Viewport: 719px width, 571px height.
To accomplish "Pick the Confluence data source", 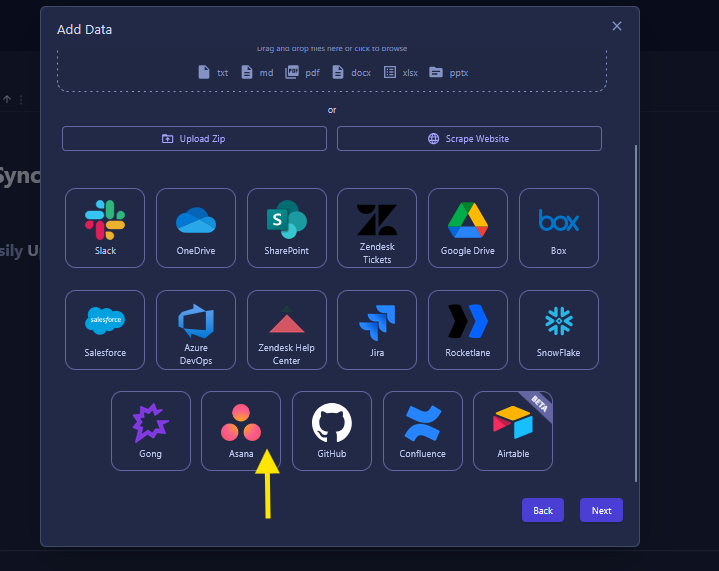I will (x=423, y=430).
